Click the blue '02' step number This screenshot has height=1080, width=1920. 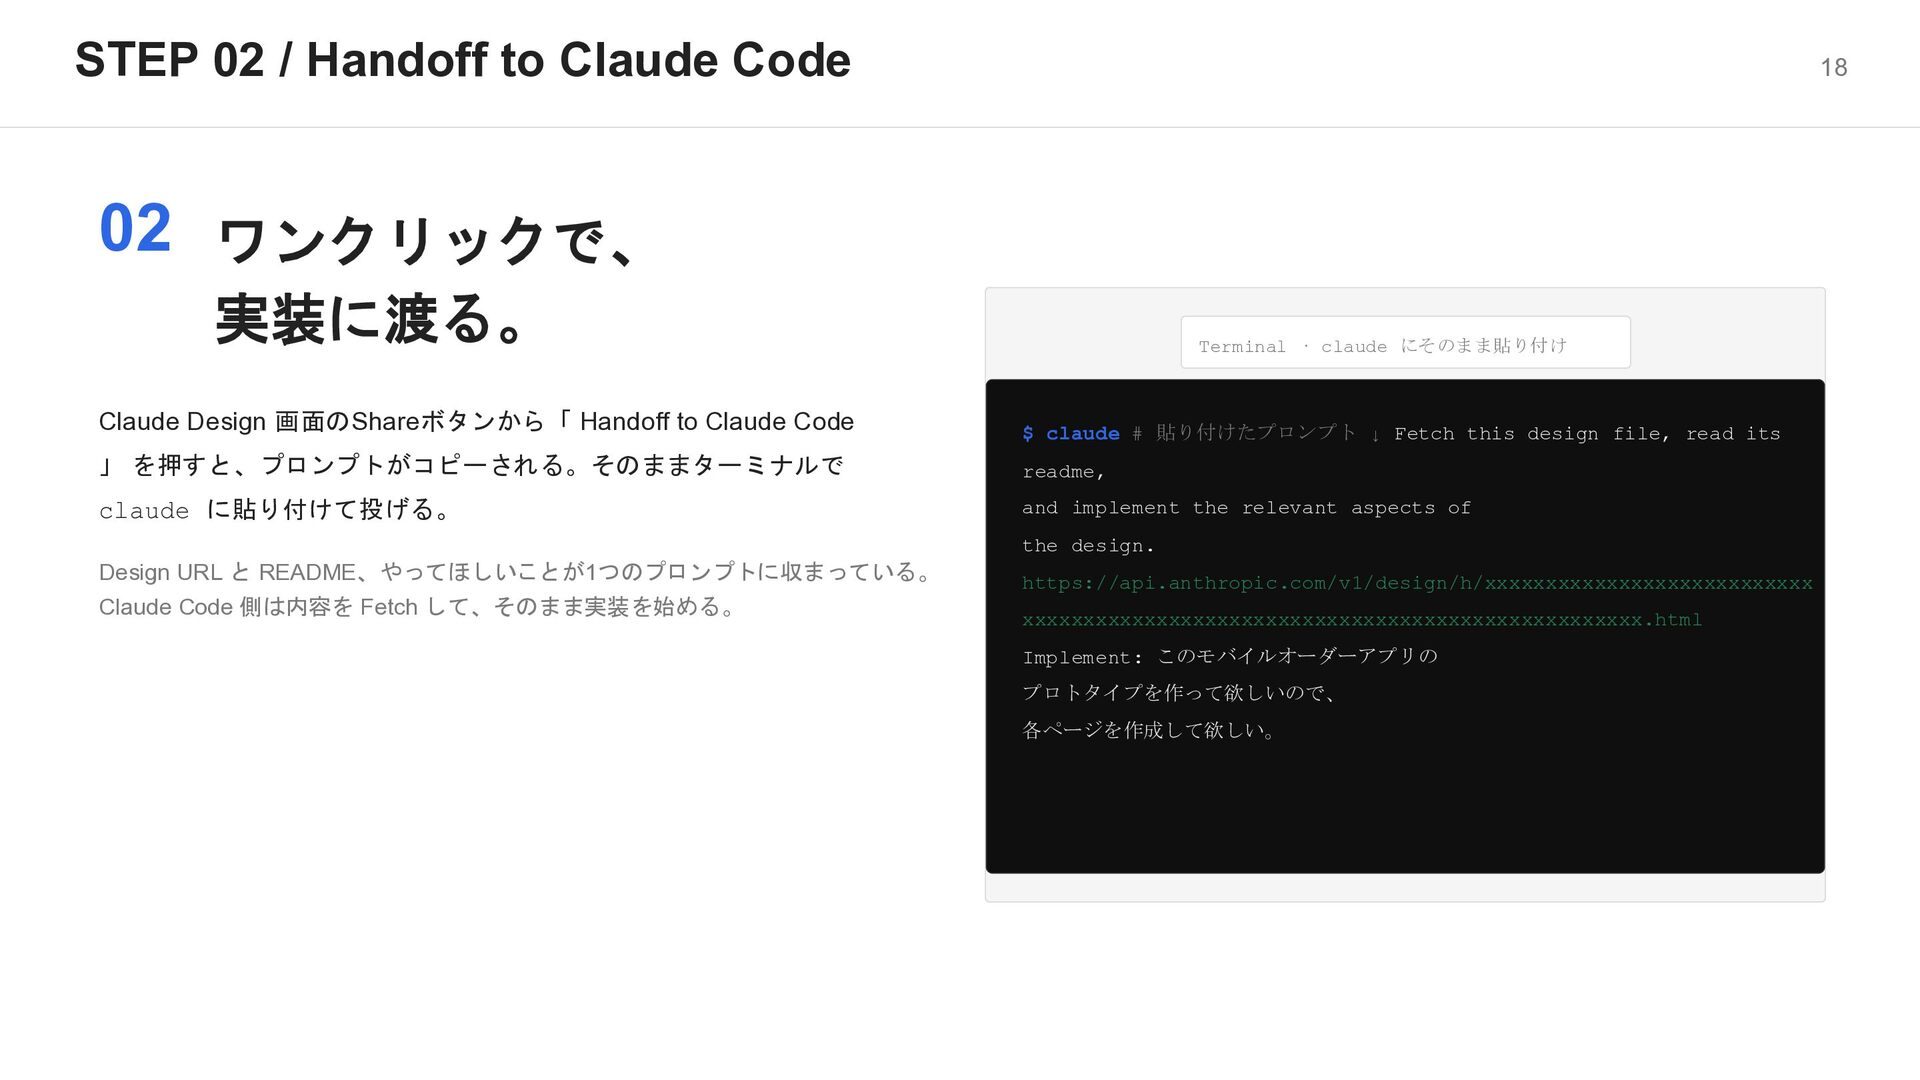135,228
